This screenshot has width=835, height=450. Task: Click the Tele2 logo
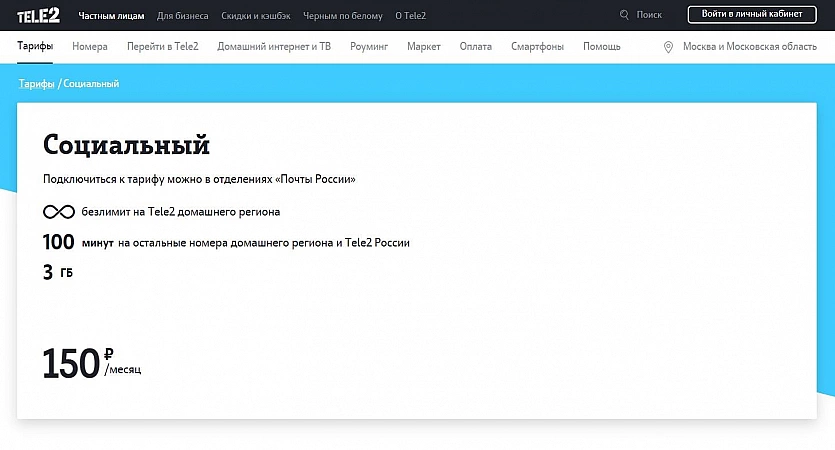point(37,15)
